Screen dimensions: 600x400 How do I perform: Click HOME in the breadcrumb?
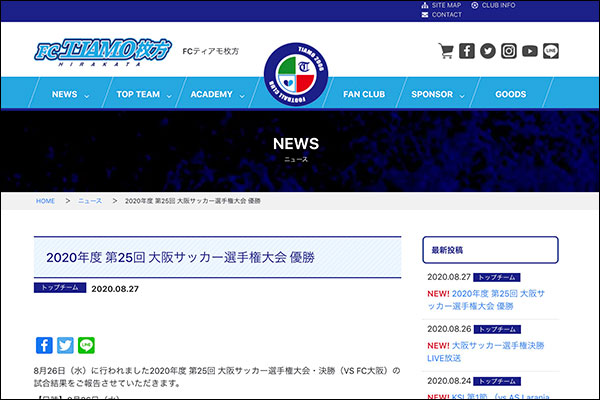pyautogui.click(x=46, y=201)
